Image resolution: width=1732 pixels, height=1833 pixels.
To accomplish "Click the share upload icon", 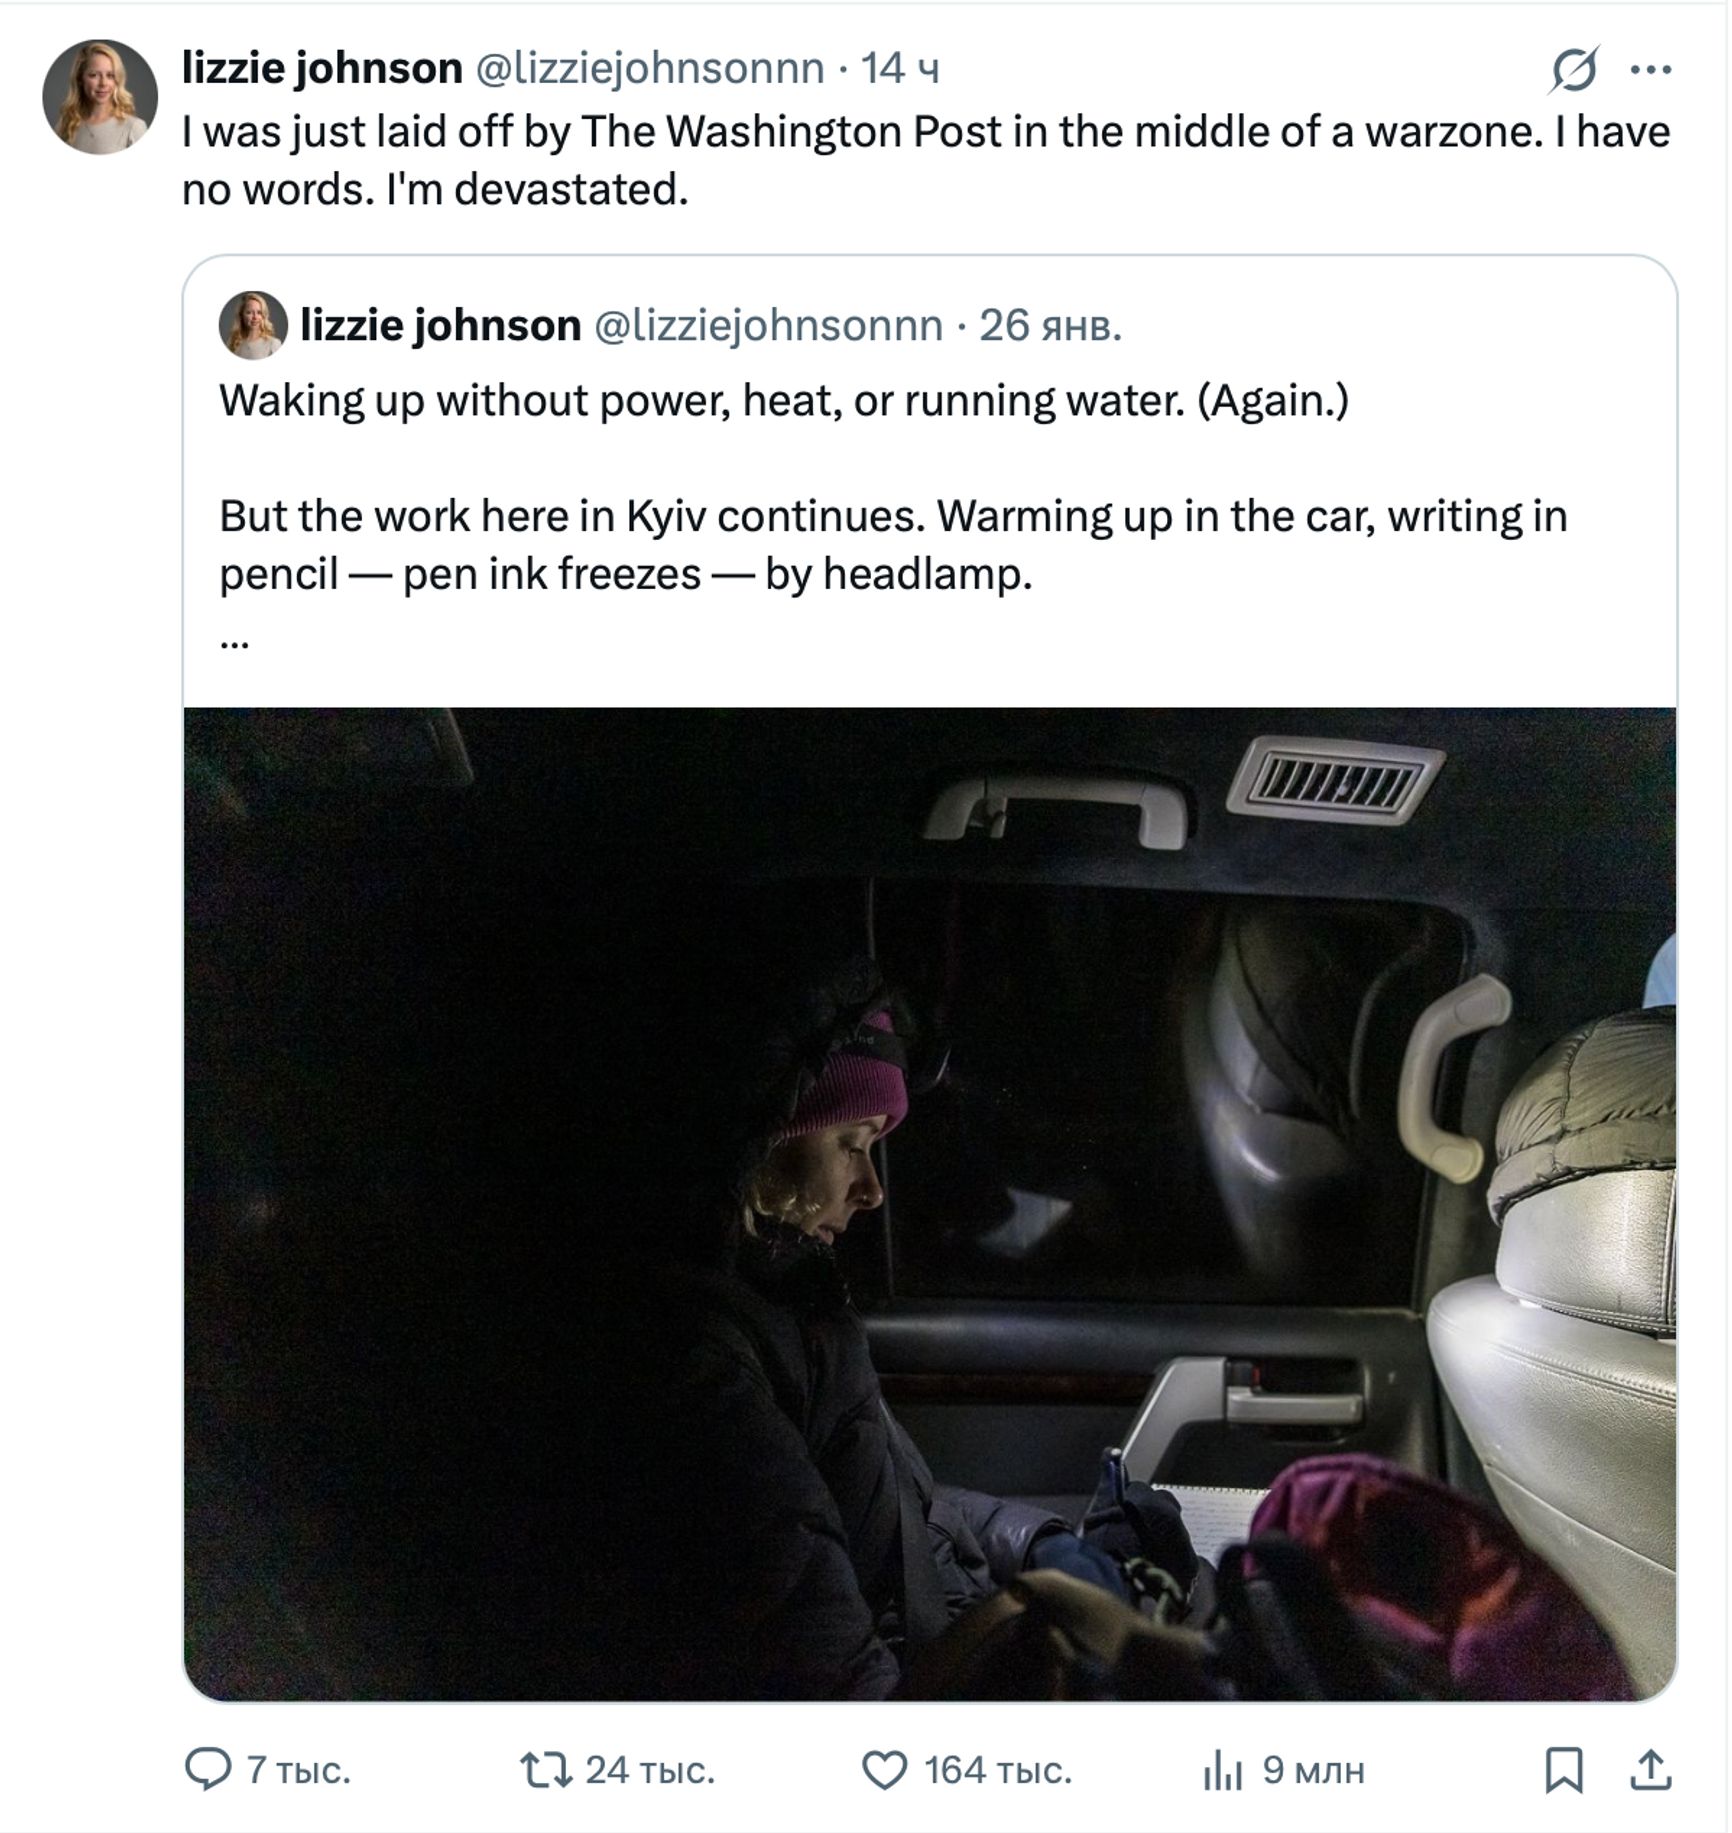I will click(1650, 1769).
